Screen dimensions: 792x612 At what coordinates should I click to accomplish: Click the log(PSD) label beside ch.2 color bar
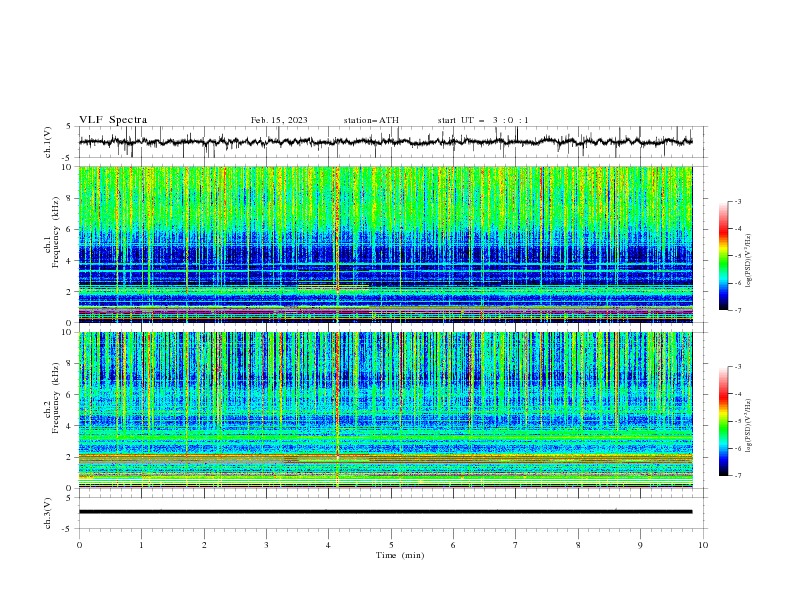point(749,426)
